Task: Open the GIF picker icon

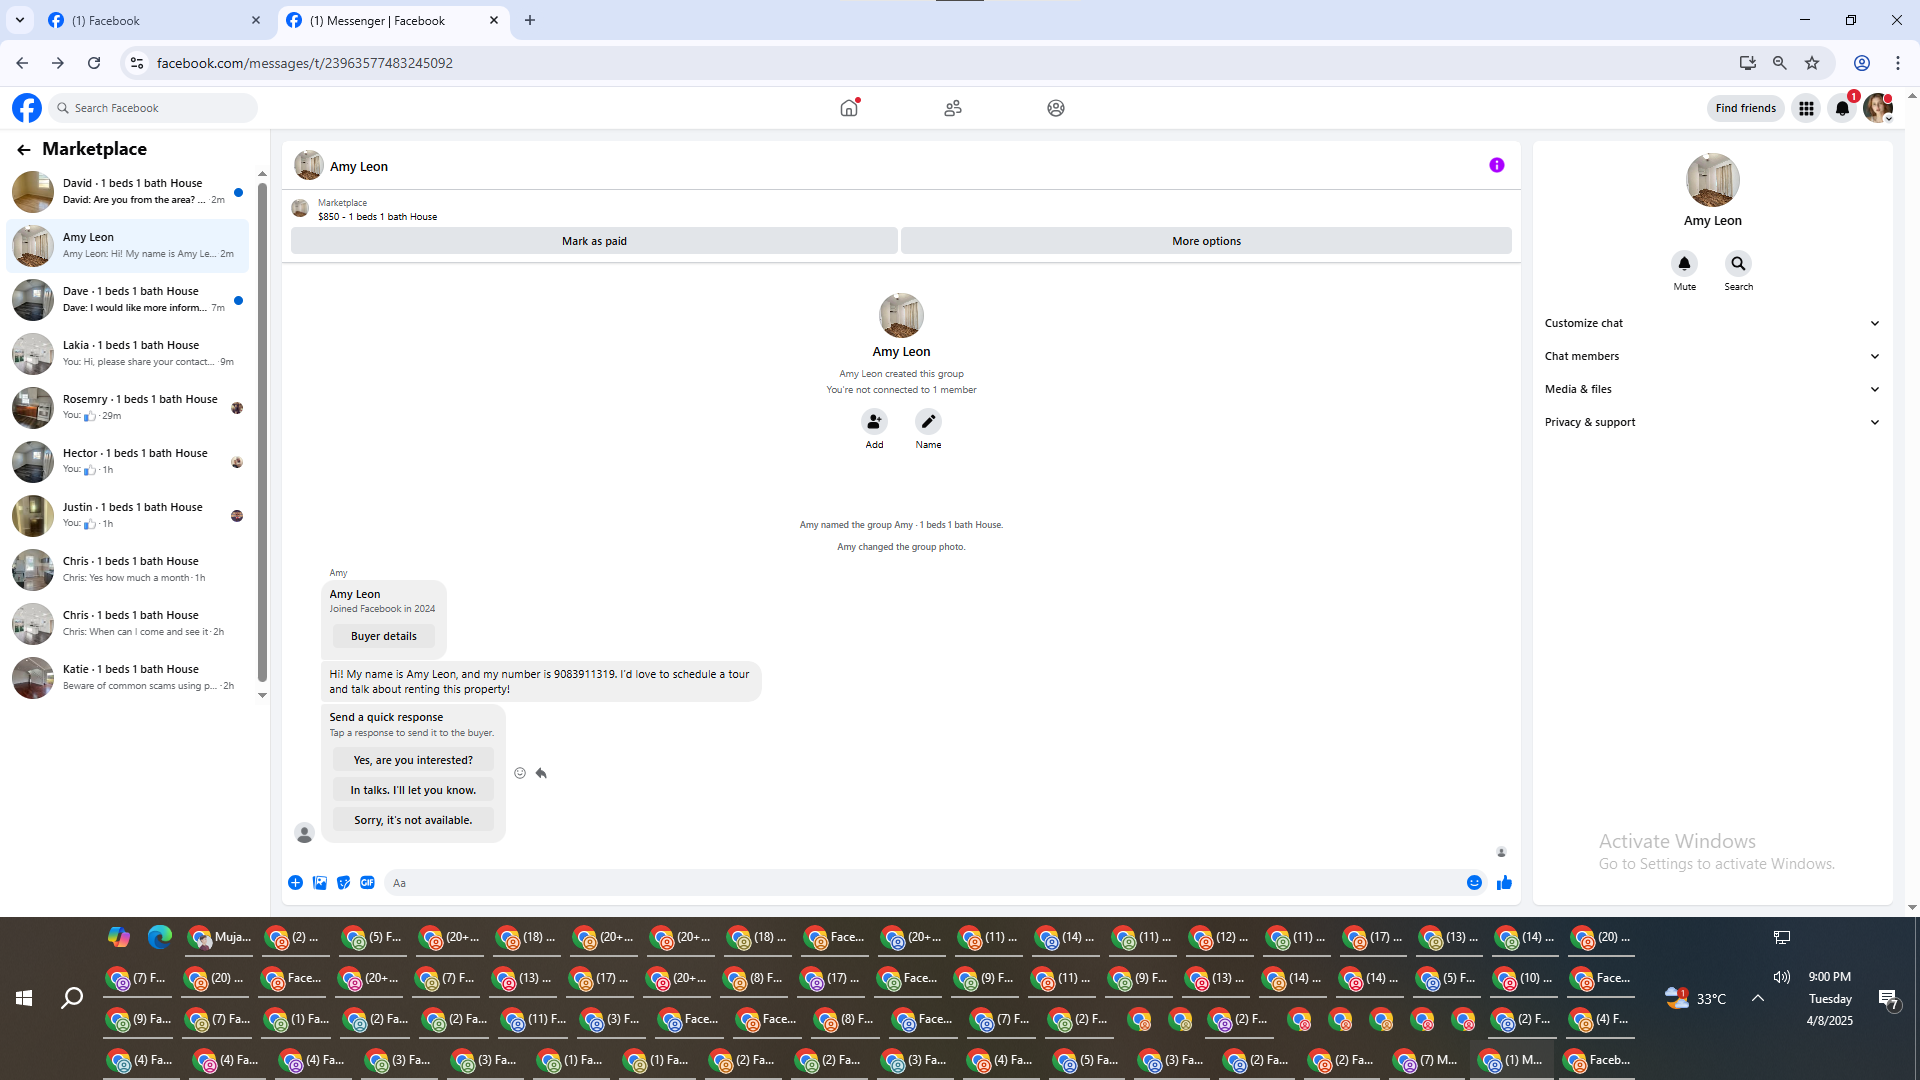Action: 367,883
